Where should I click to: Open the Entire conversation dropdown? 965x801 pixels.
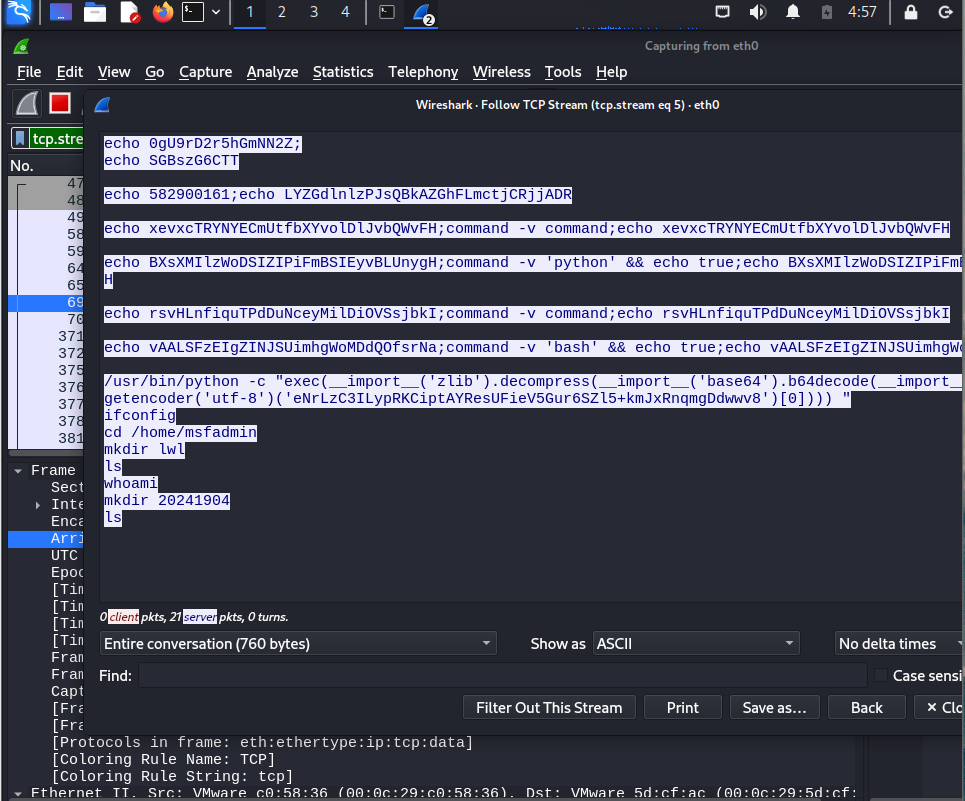tap(298, 644)
